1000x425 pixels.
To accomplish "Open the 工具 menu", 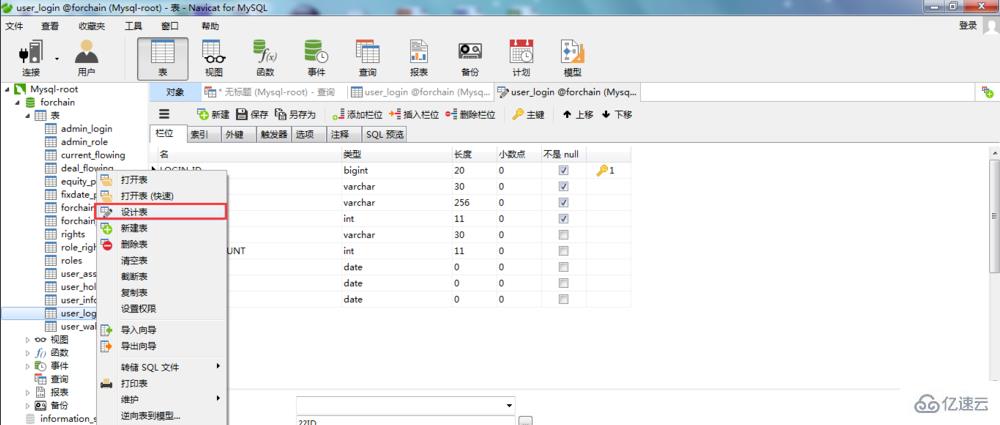I will (x=133, y=26).
